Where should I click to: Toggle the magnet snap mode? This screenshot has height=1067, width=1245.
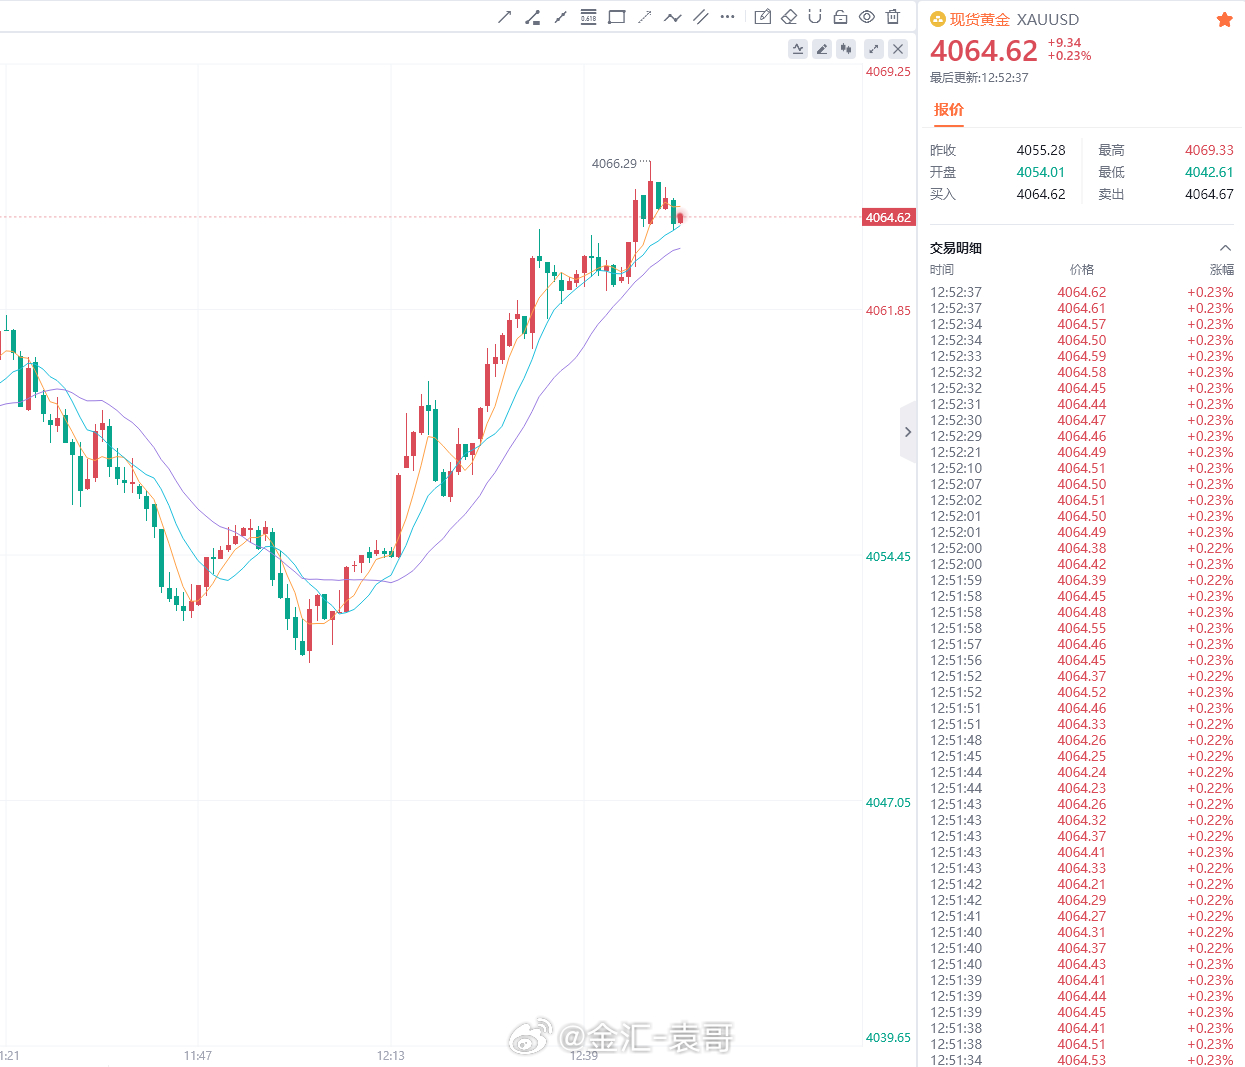(x=815, y=17)
